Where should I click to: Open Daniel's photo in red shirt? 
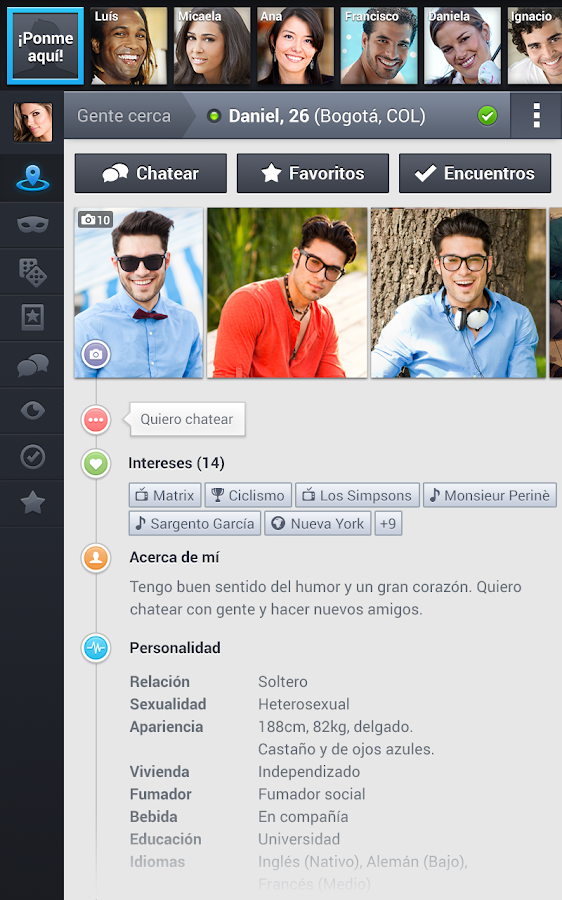click(287, 293)
